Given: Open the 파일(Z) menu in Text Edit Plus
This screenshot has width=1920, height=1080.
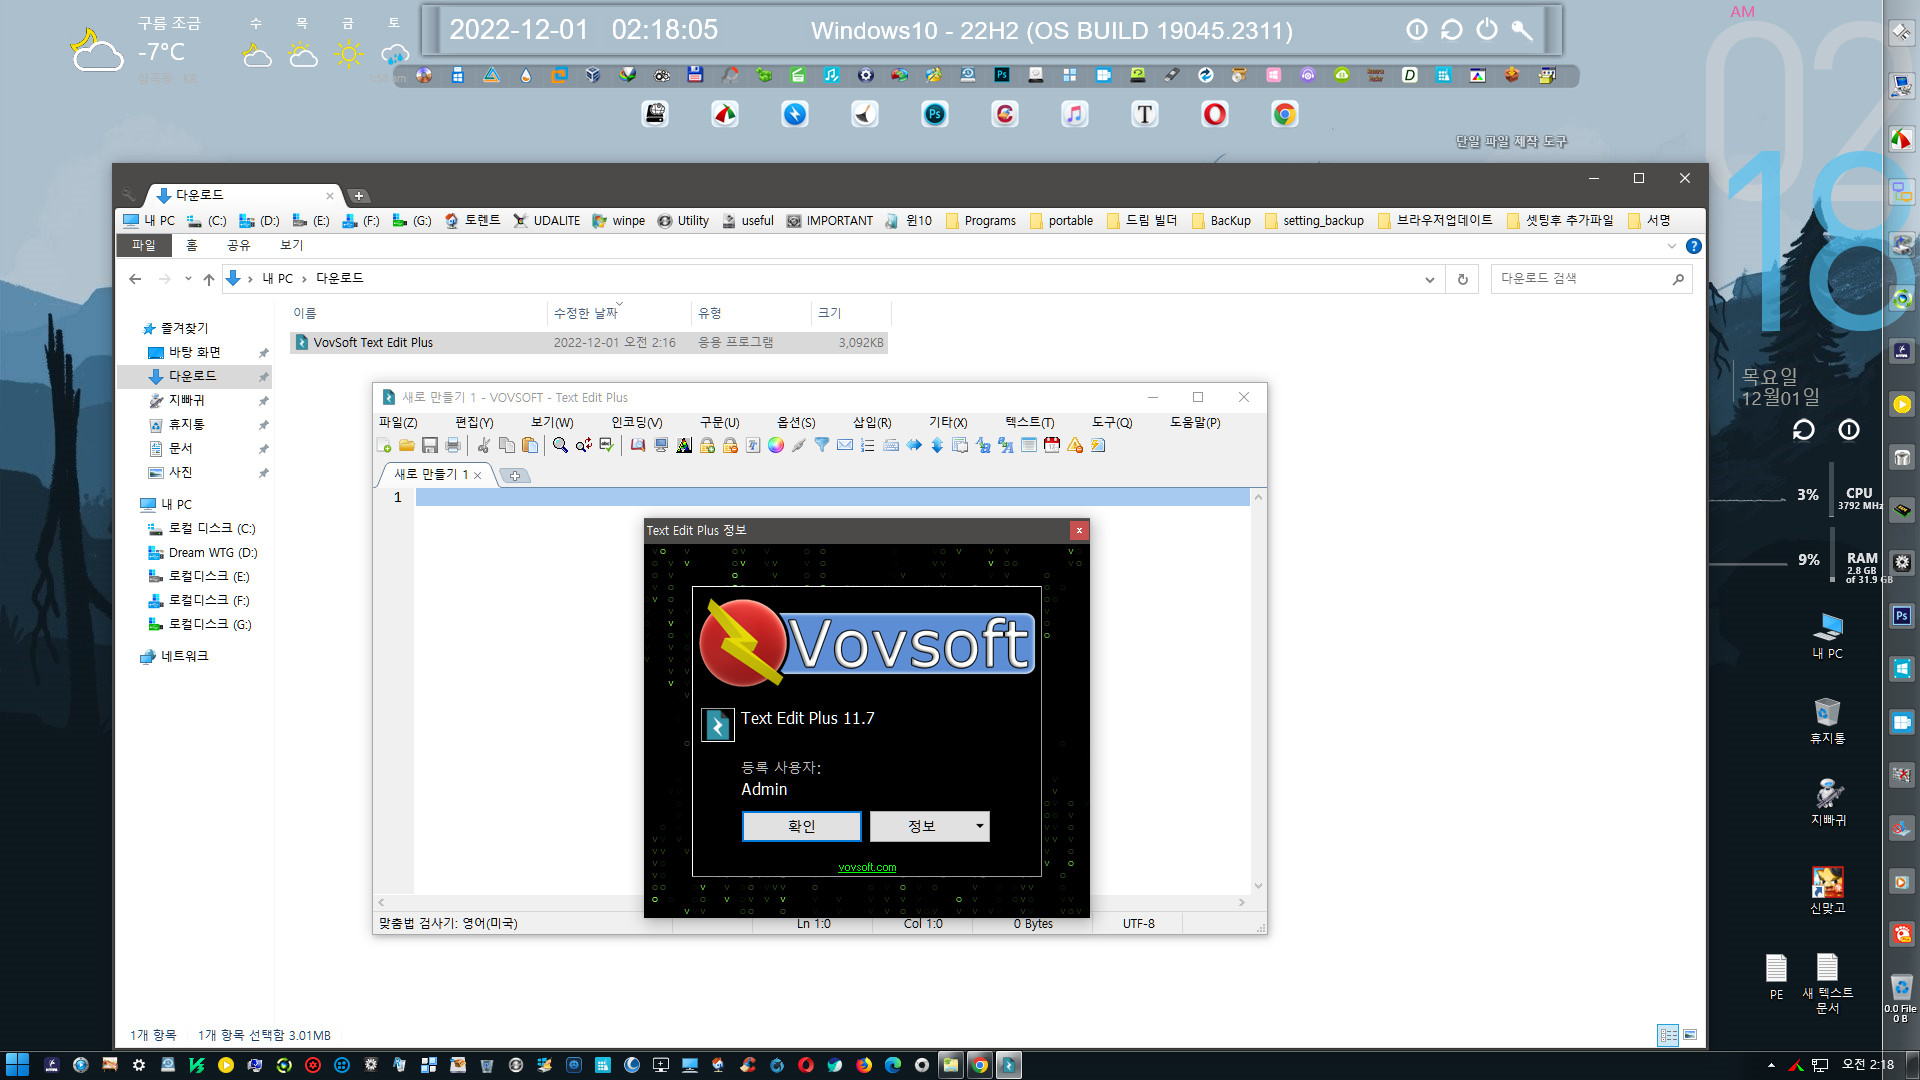Looking at the screenshot, I should 398,422.
